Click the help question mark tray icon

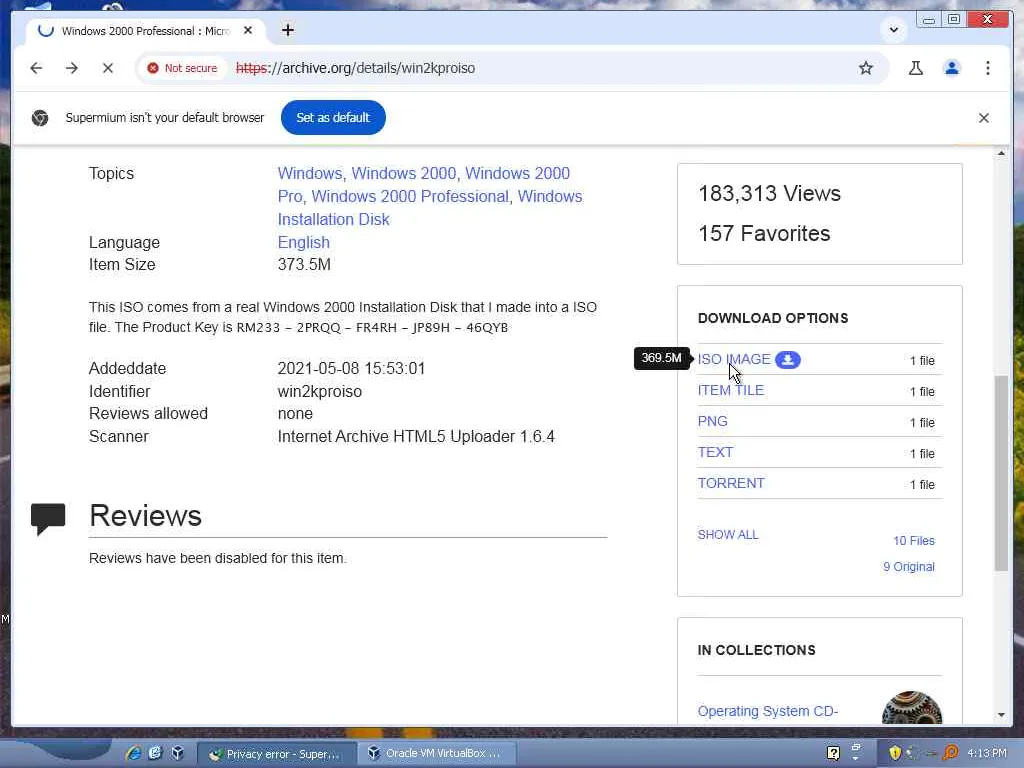[833, 753]
